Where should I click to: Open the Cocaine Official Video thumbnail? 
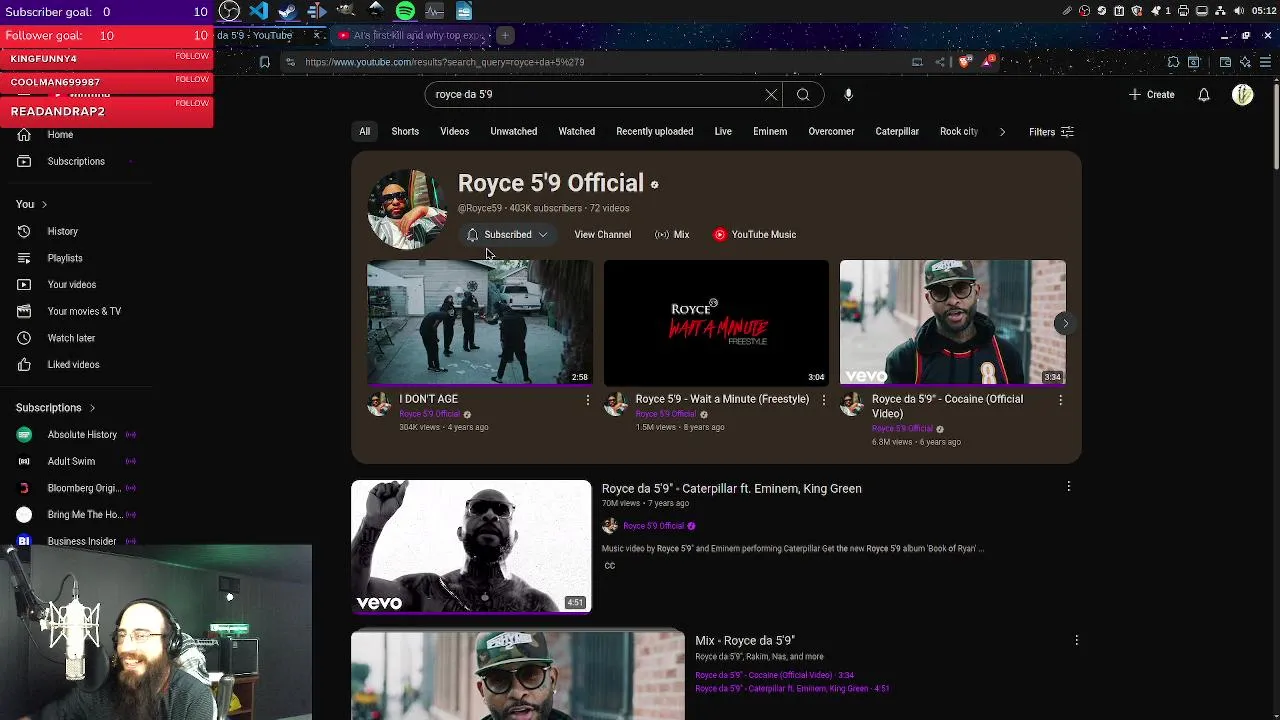[953, 323]
